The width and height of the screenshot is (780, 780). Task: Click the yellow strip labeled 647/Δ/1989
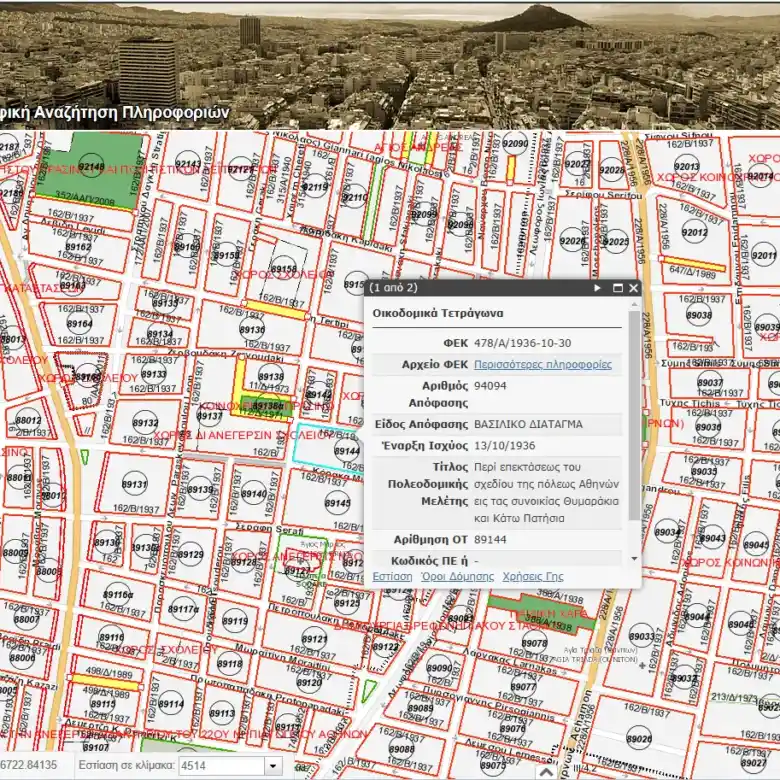point(693,264)
